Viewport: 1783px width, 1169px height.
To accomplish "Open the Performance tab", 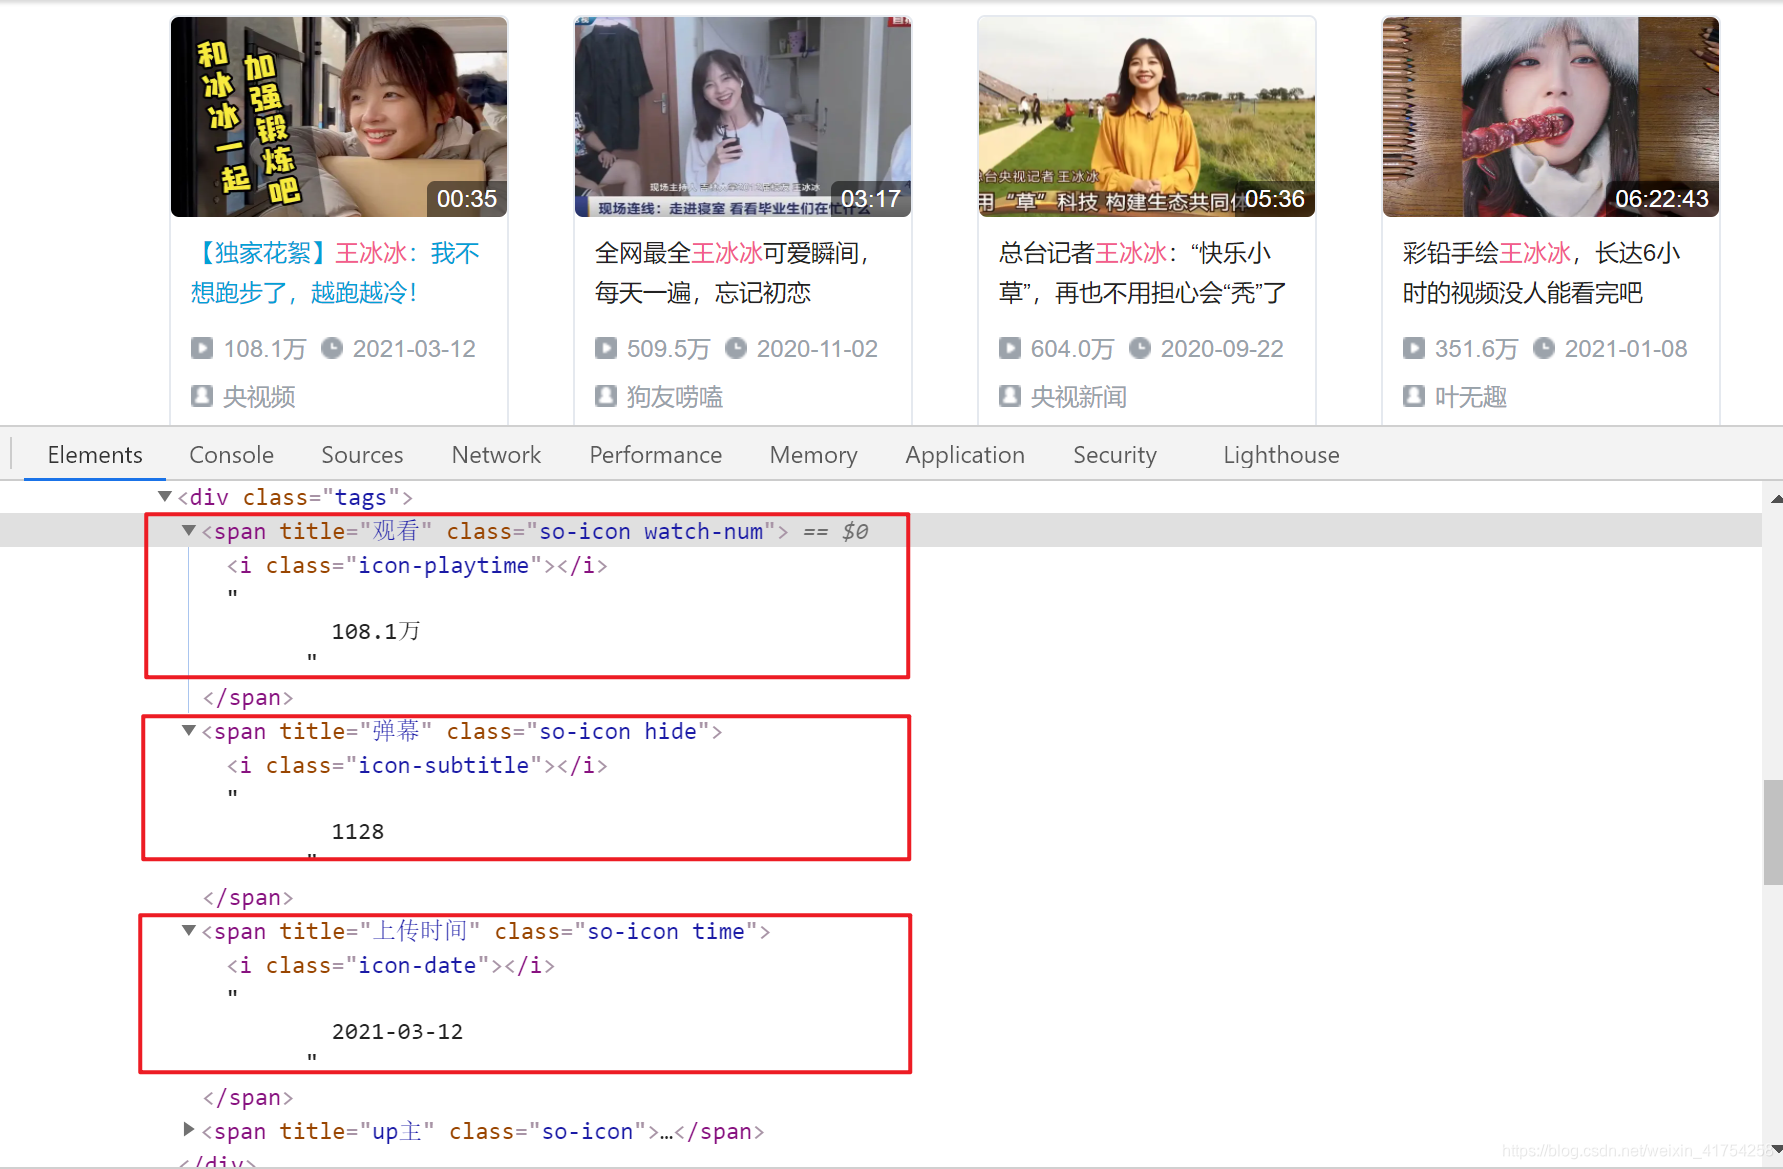I will 656,455.
